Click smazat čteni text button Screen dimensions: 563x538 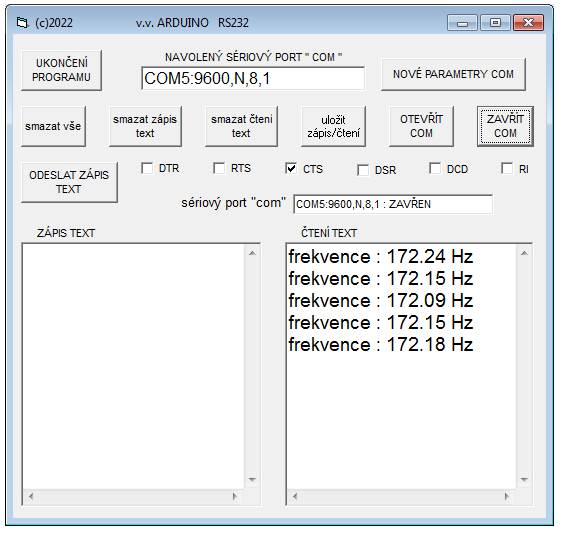pyautogui.click(x=241, y=126)
